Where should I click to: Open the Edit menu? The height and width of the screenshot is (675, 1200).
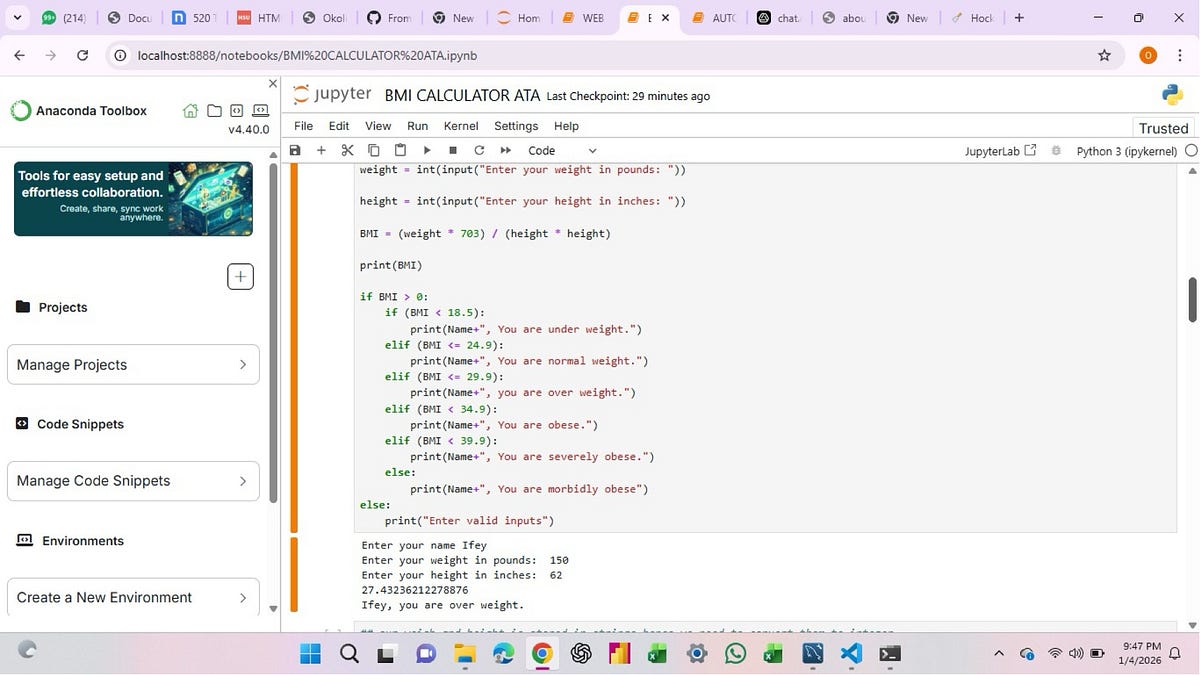tap(339, 126)
